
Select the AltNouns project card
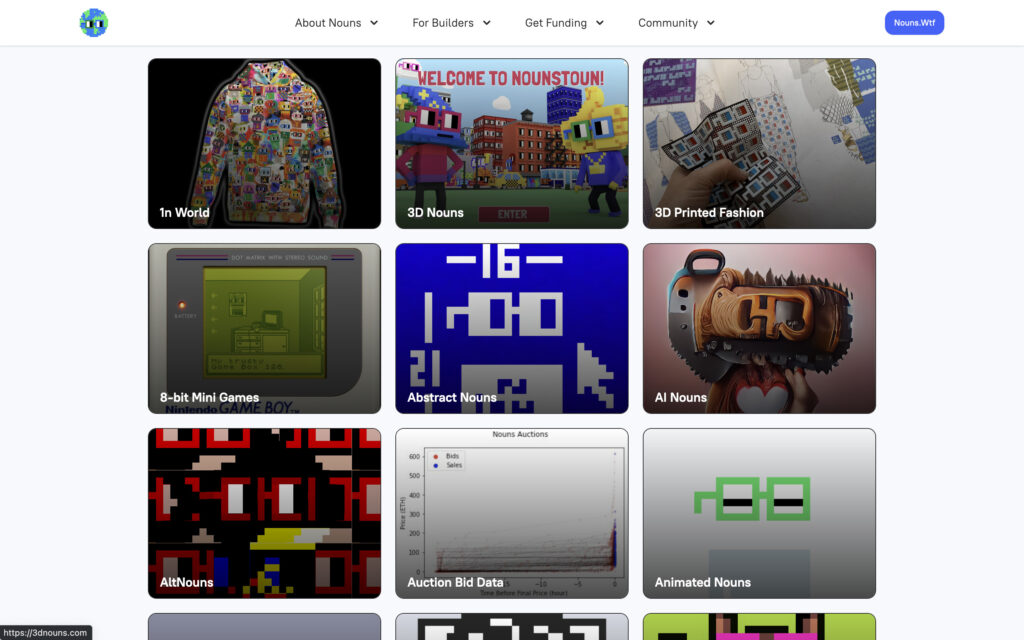pyautogui.click(x=264, y=513)
